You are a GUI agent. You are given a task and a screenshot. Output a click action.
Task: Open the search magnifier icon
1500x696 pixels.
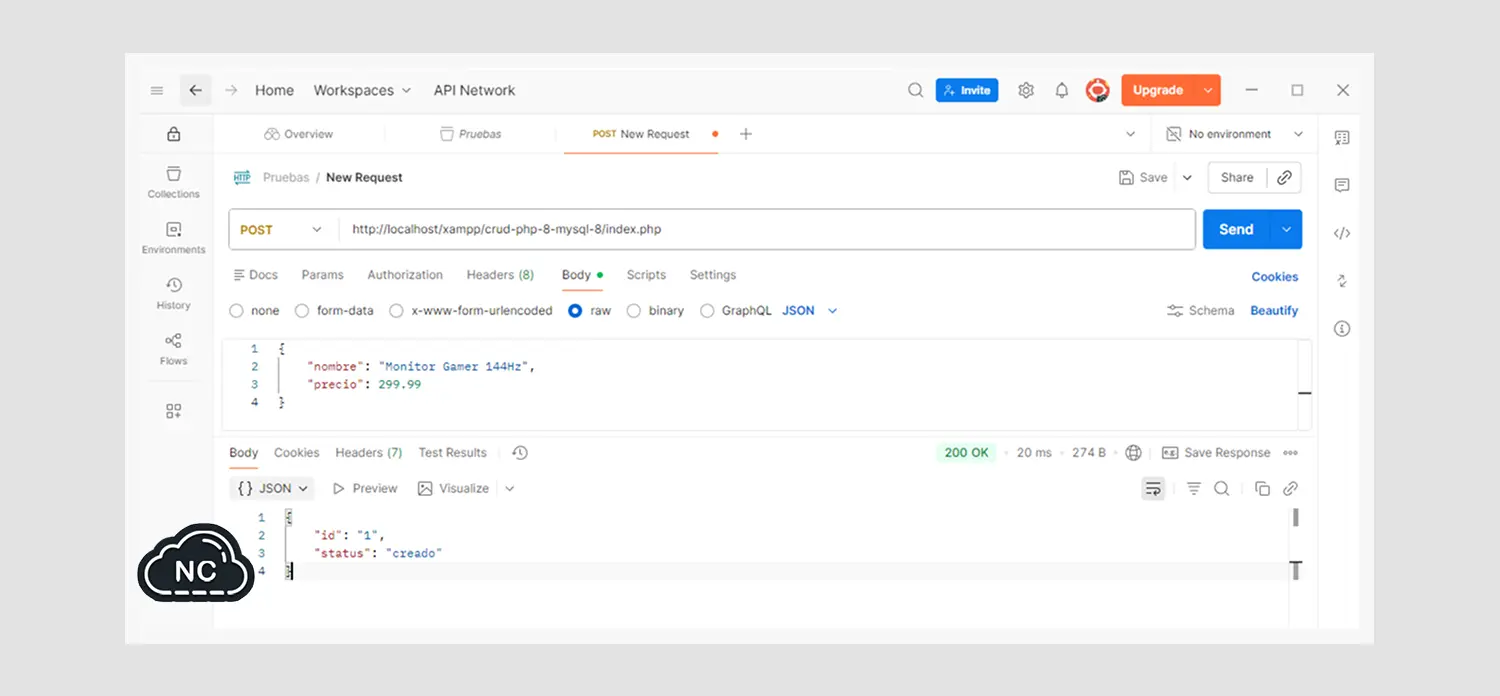915,90
